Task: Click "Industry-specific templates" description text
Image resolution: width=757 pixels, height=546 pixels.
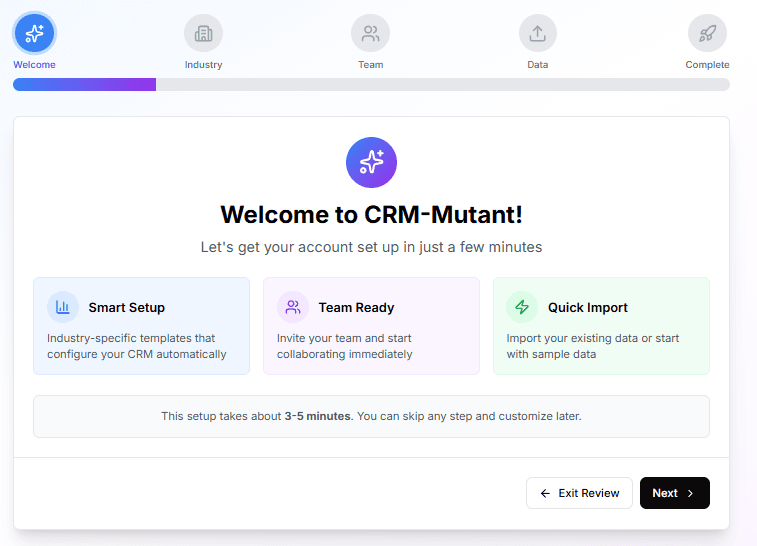Action: [137, 346]
